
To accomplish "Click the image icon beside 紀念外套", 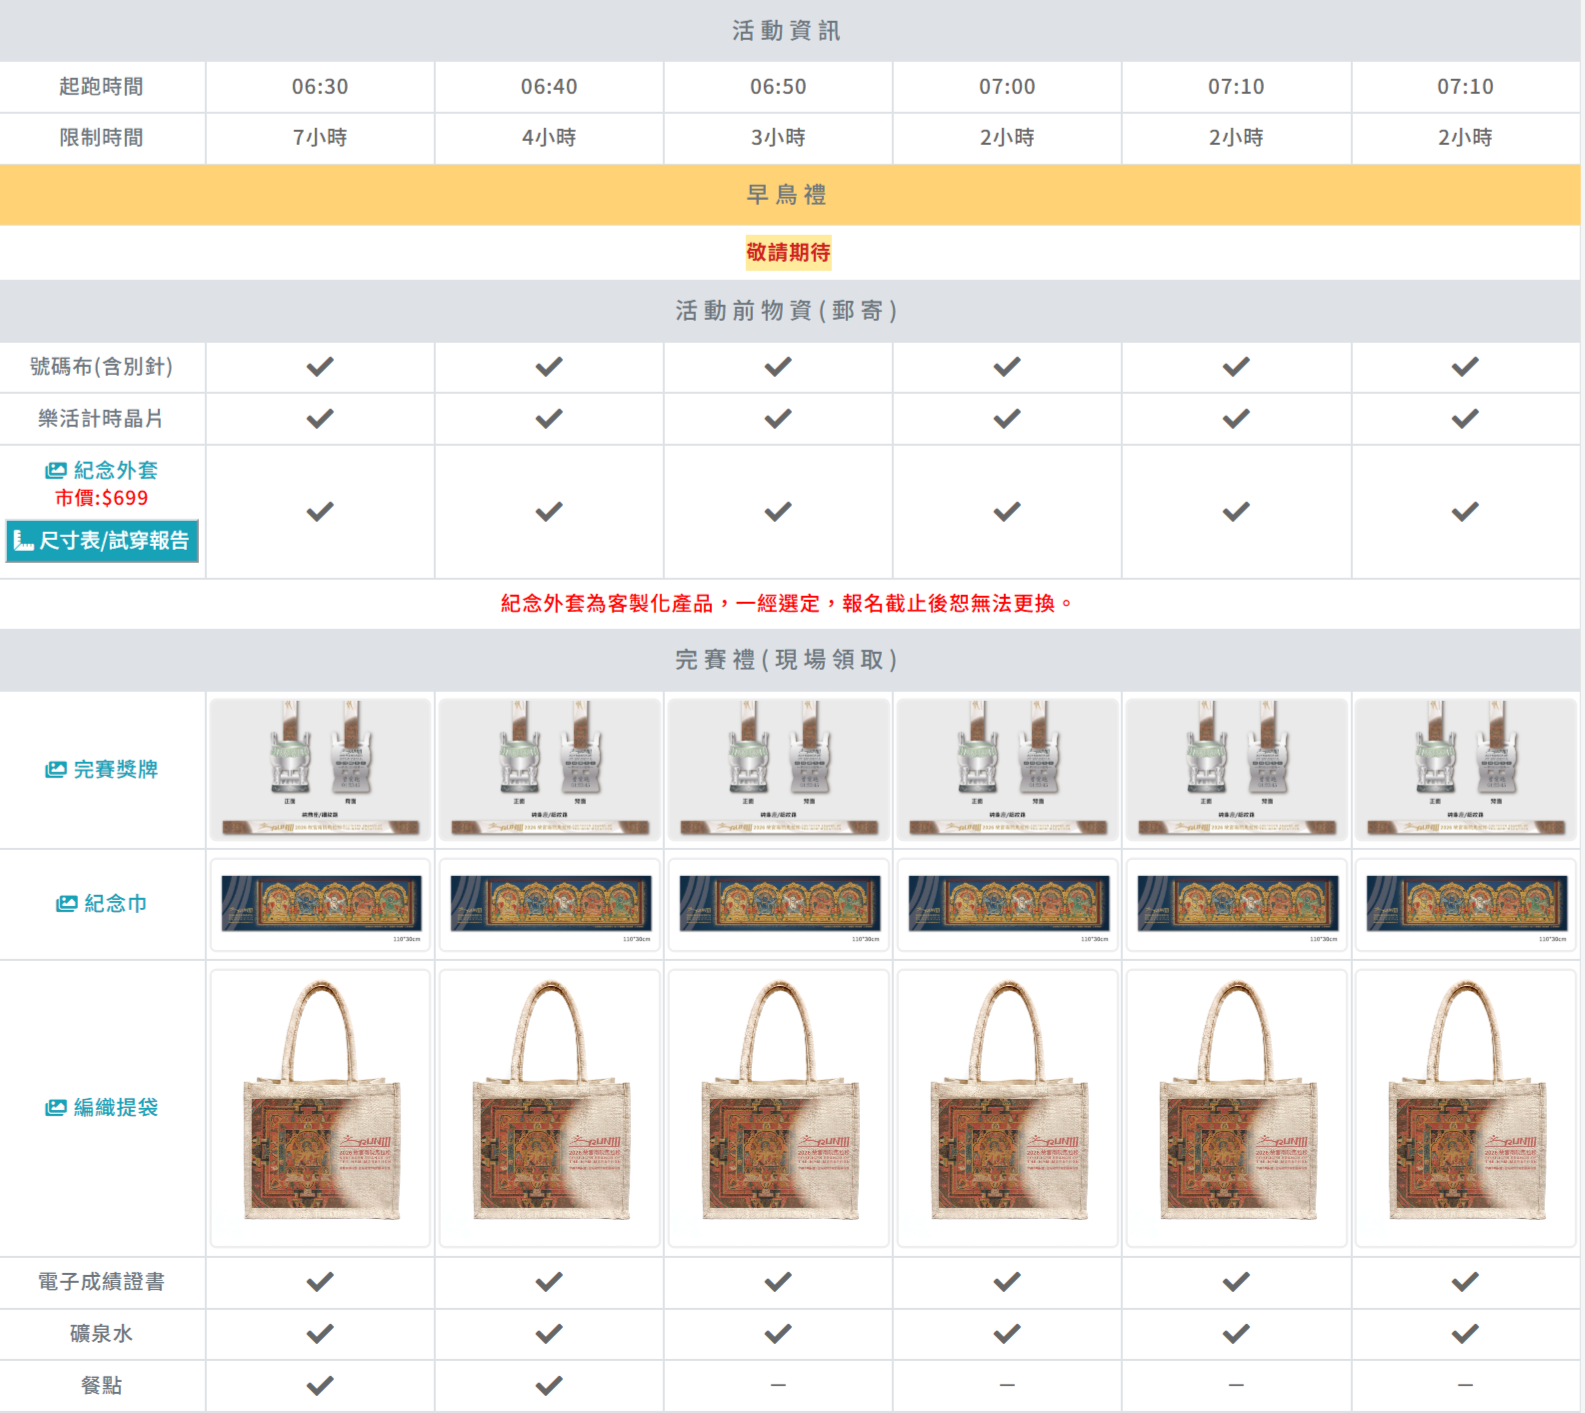I will coord(56,470).
